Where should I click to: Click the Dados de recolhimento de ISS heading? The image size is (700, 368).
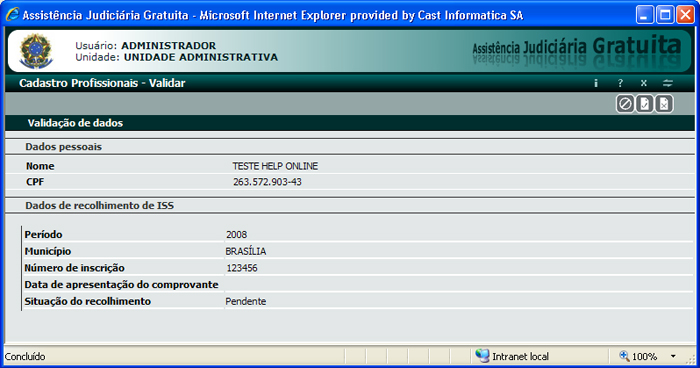pos(100,206)
